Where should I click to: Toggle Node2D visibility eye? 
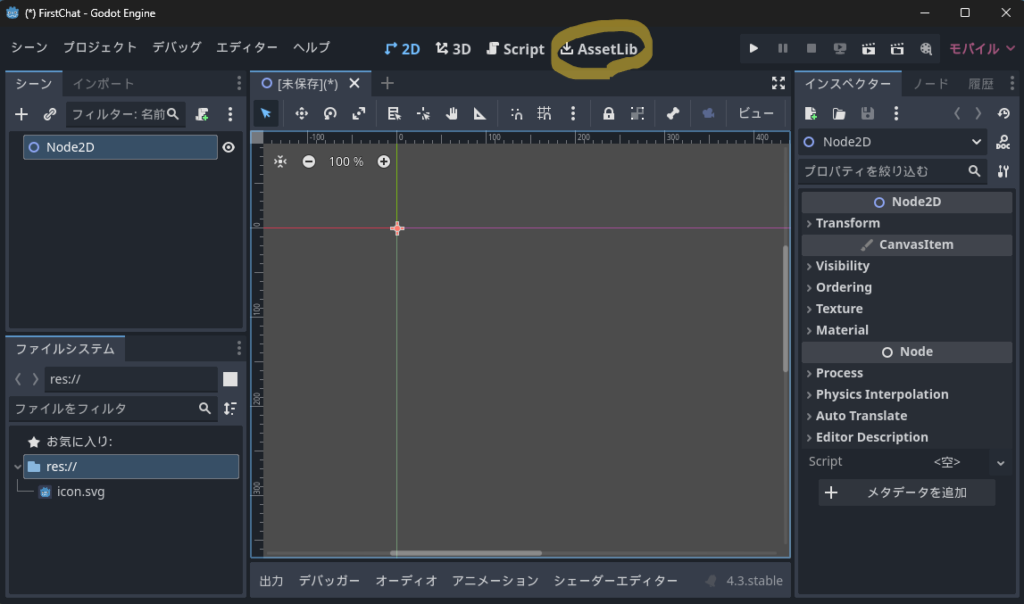(x=229, y=148)
